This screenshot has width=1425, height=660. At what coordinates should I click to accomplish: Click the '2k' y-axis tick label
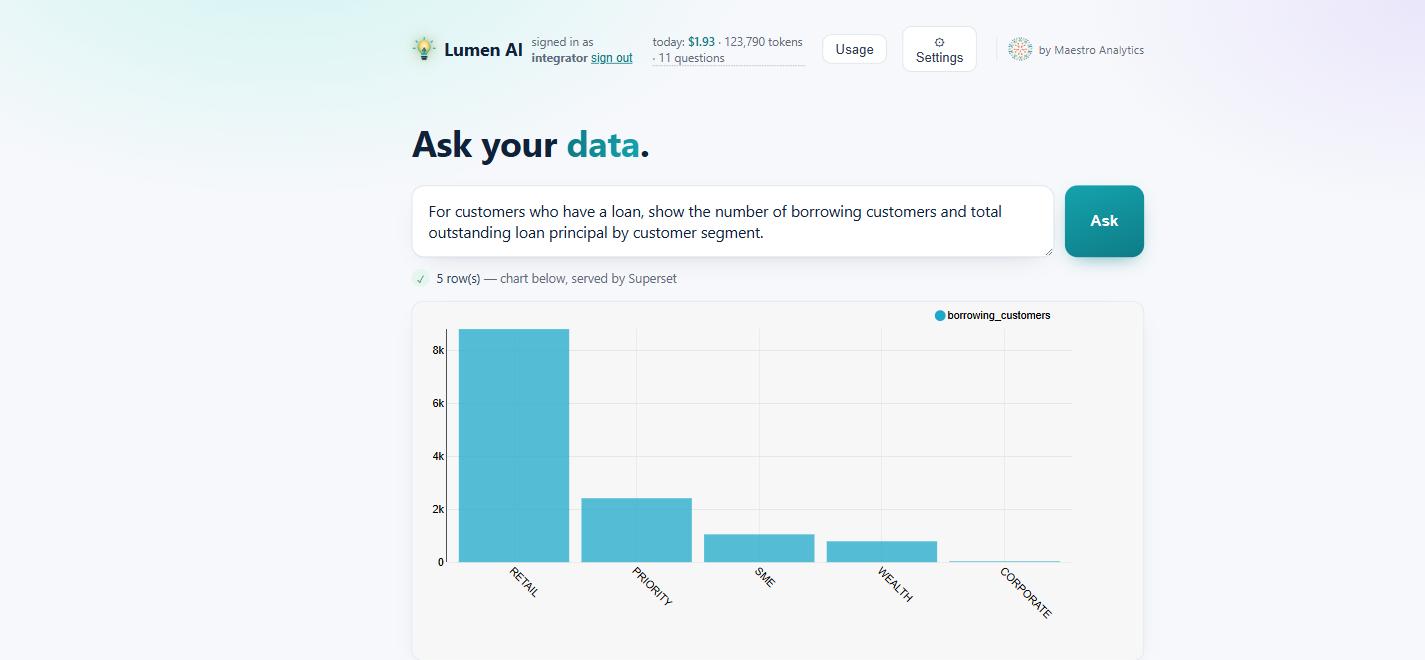[x=438, y=509]
